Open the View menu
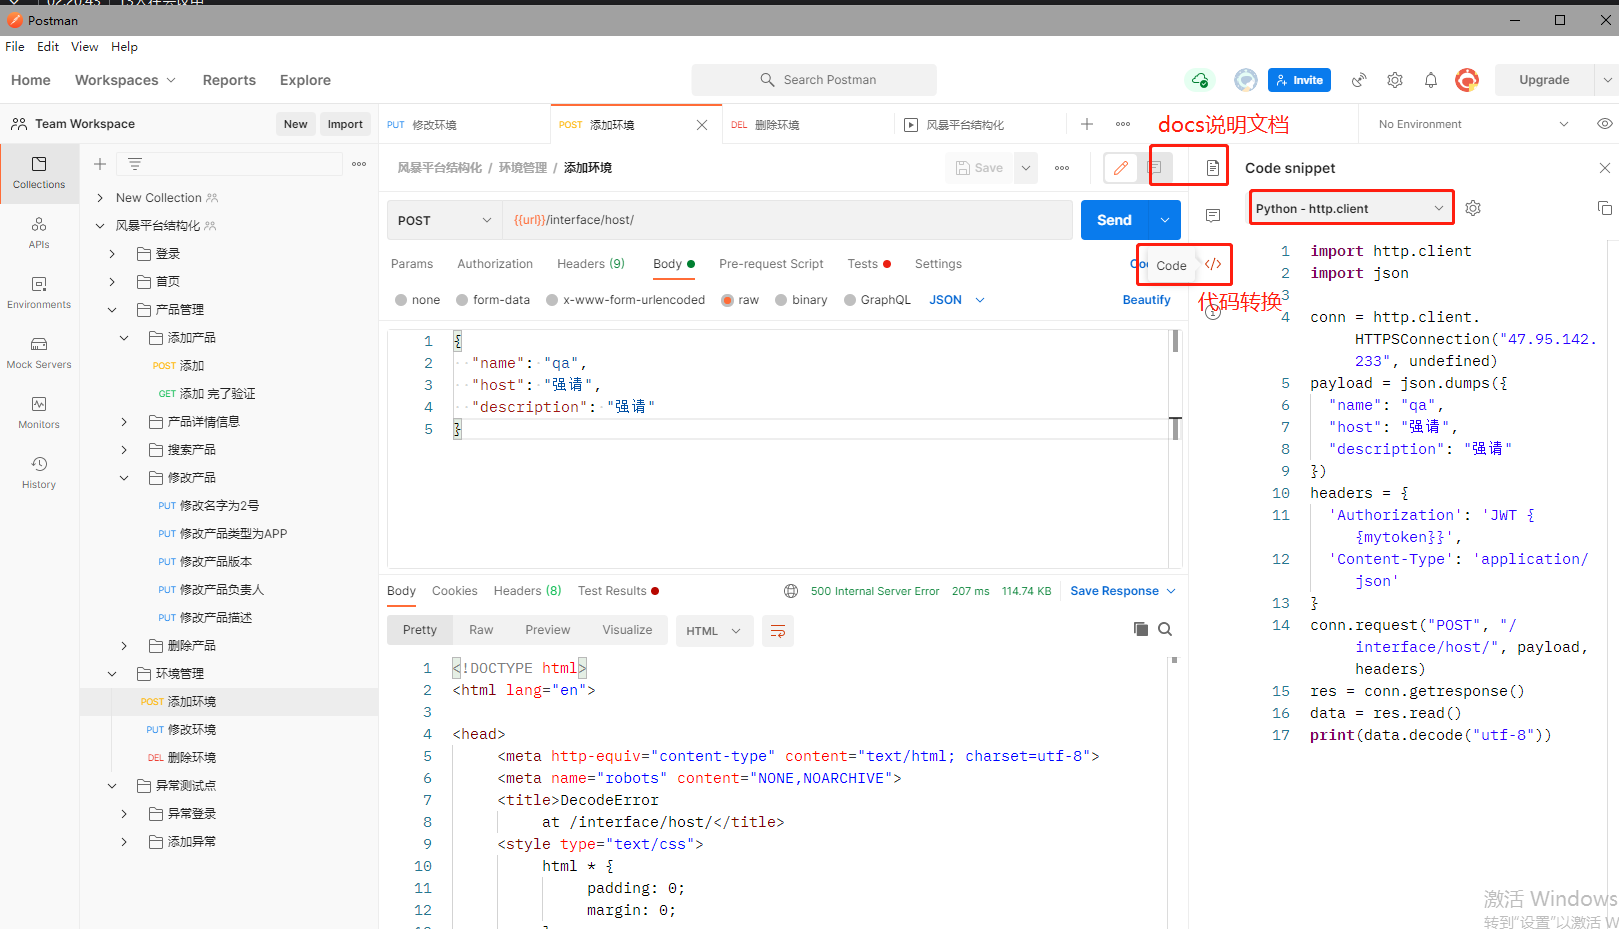Screen dimensions: 1619x929 point(84,47)
